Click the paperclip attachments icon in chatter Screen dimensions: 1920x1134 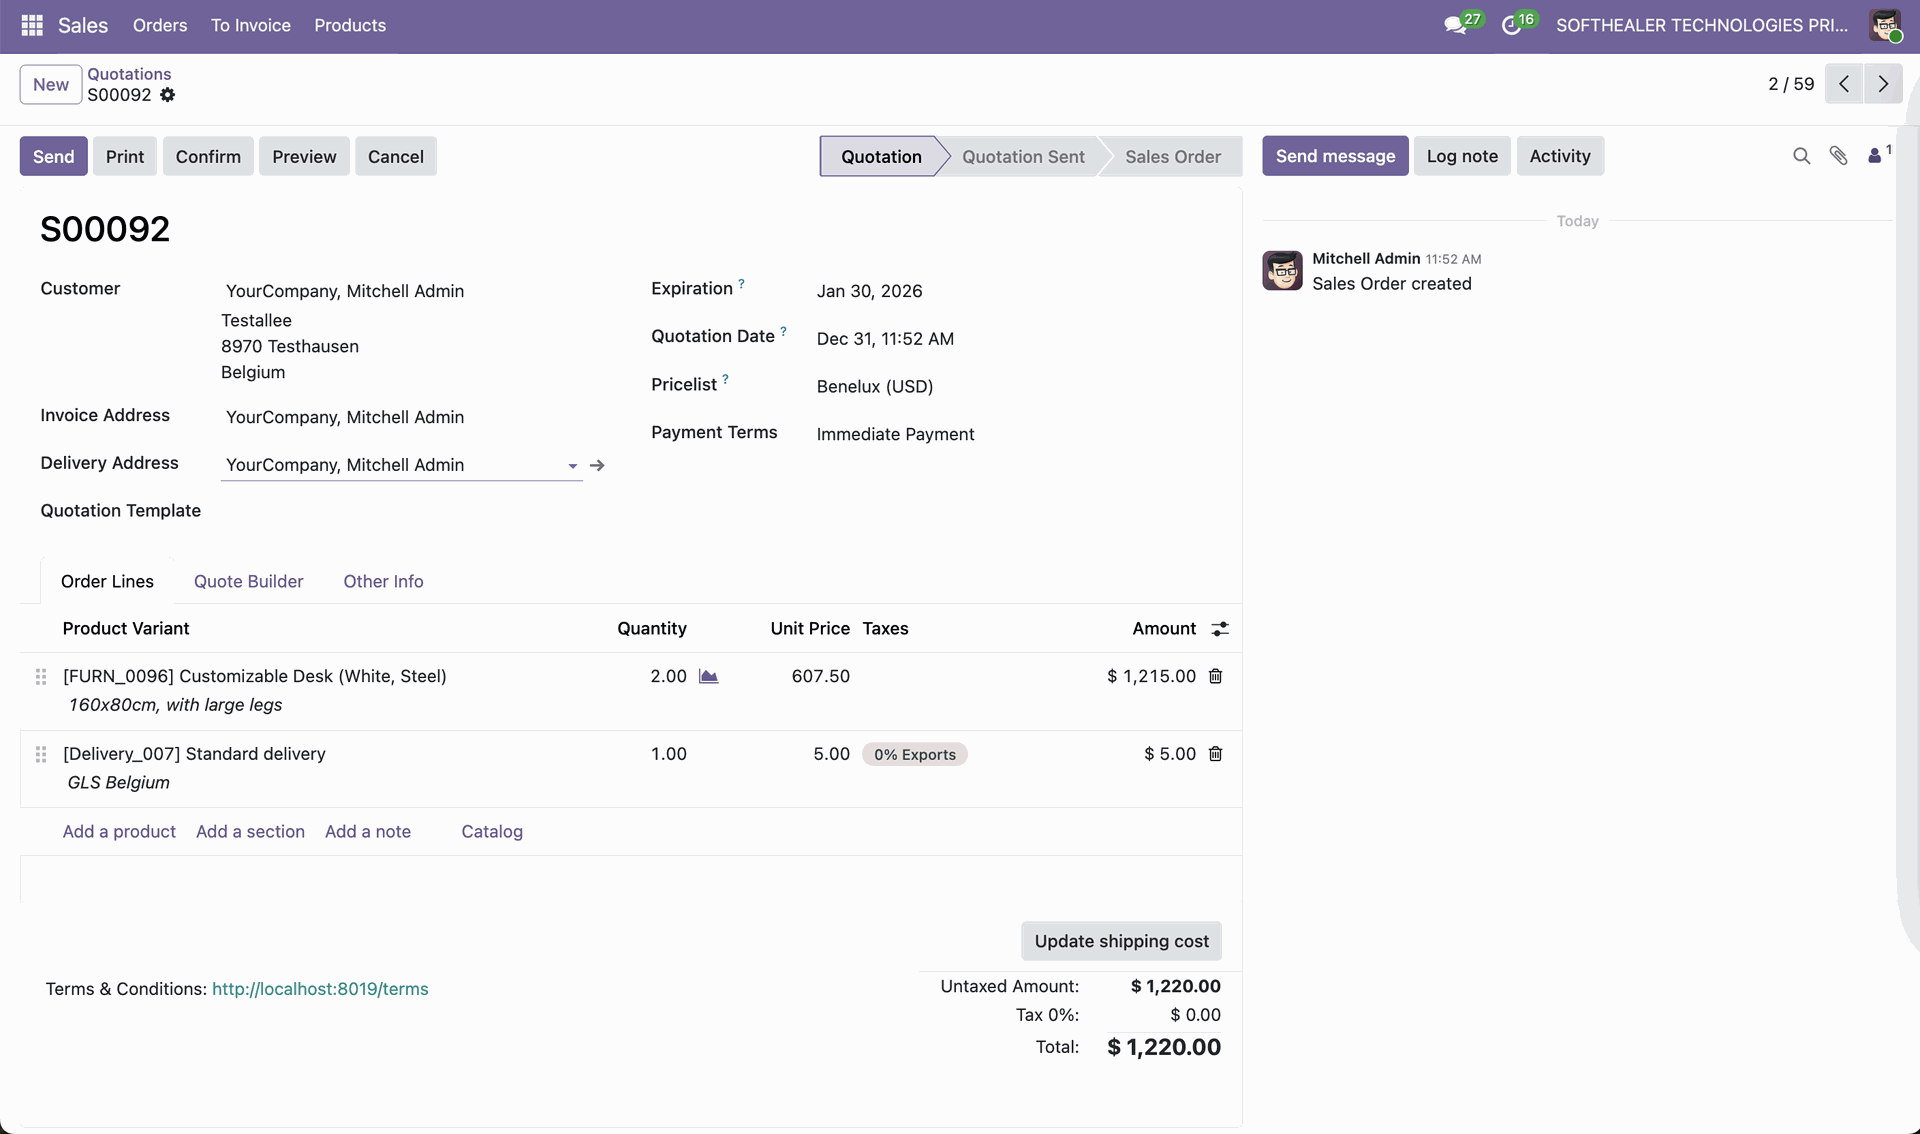(x=1838, y=156)
